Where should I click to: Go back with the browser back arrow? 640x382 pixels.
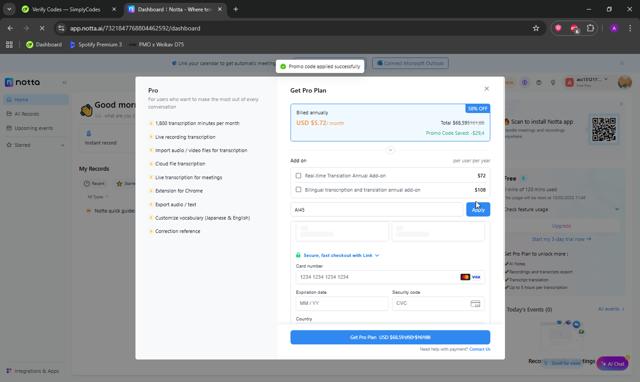(10, 28)
